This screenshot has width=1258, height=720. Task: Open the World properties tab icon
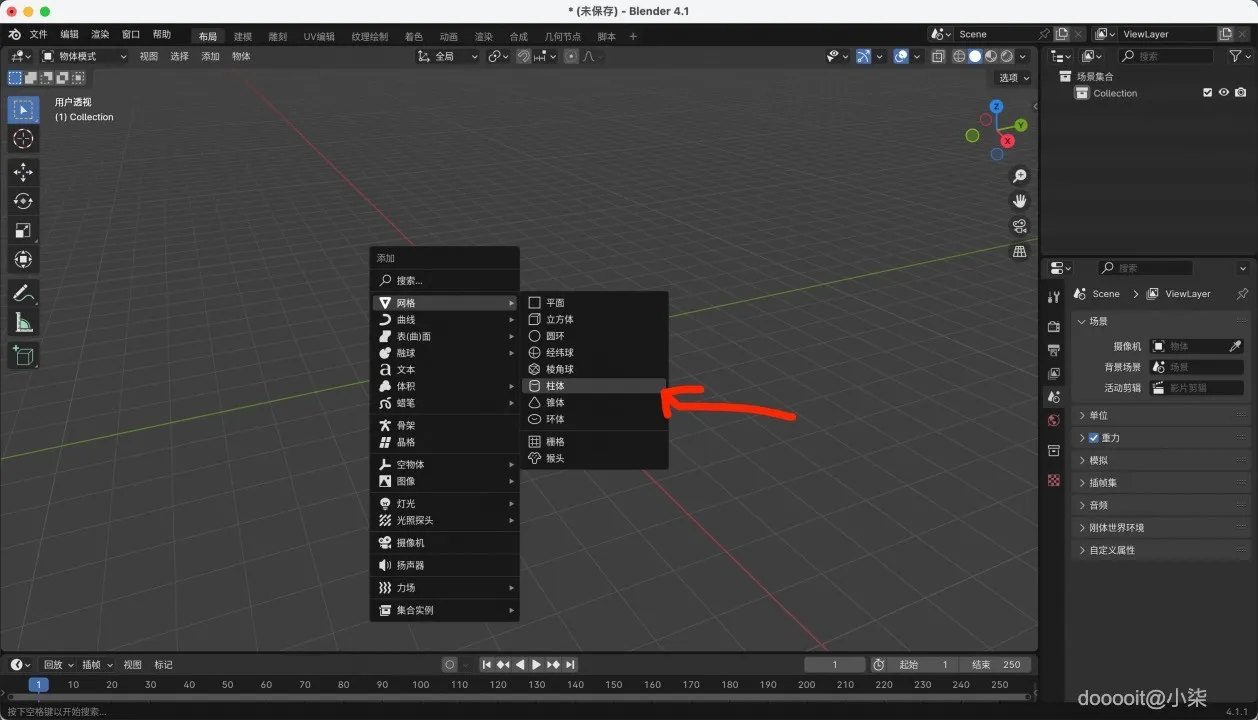pos(1053,421)
